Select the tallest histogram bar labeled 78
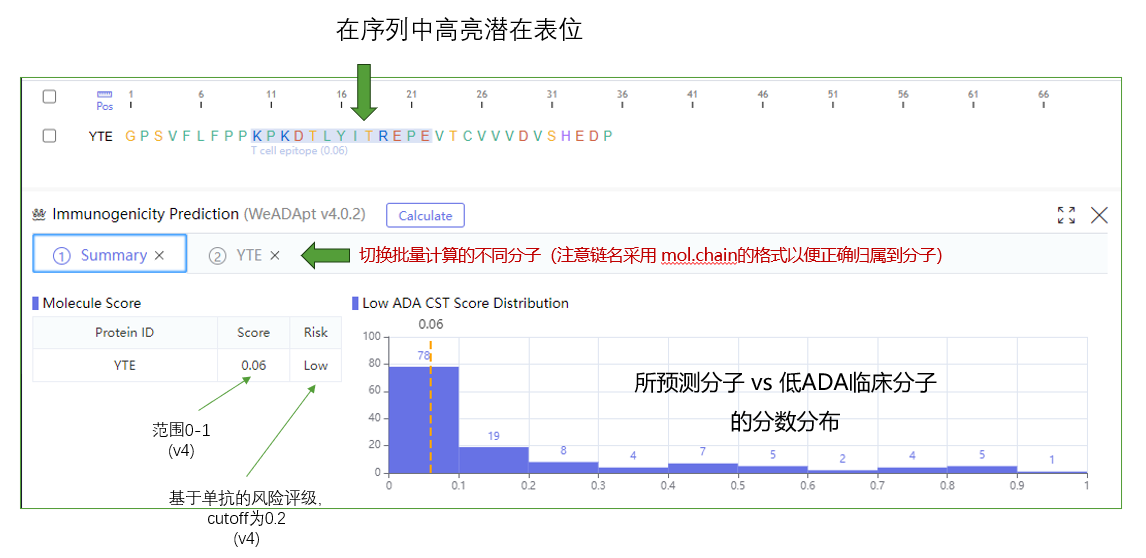Viewport: 1146px width, 558px height. 423,418
